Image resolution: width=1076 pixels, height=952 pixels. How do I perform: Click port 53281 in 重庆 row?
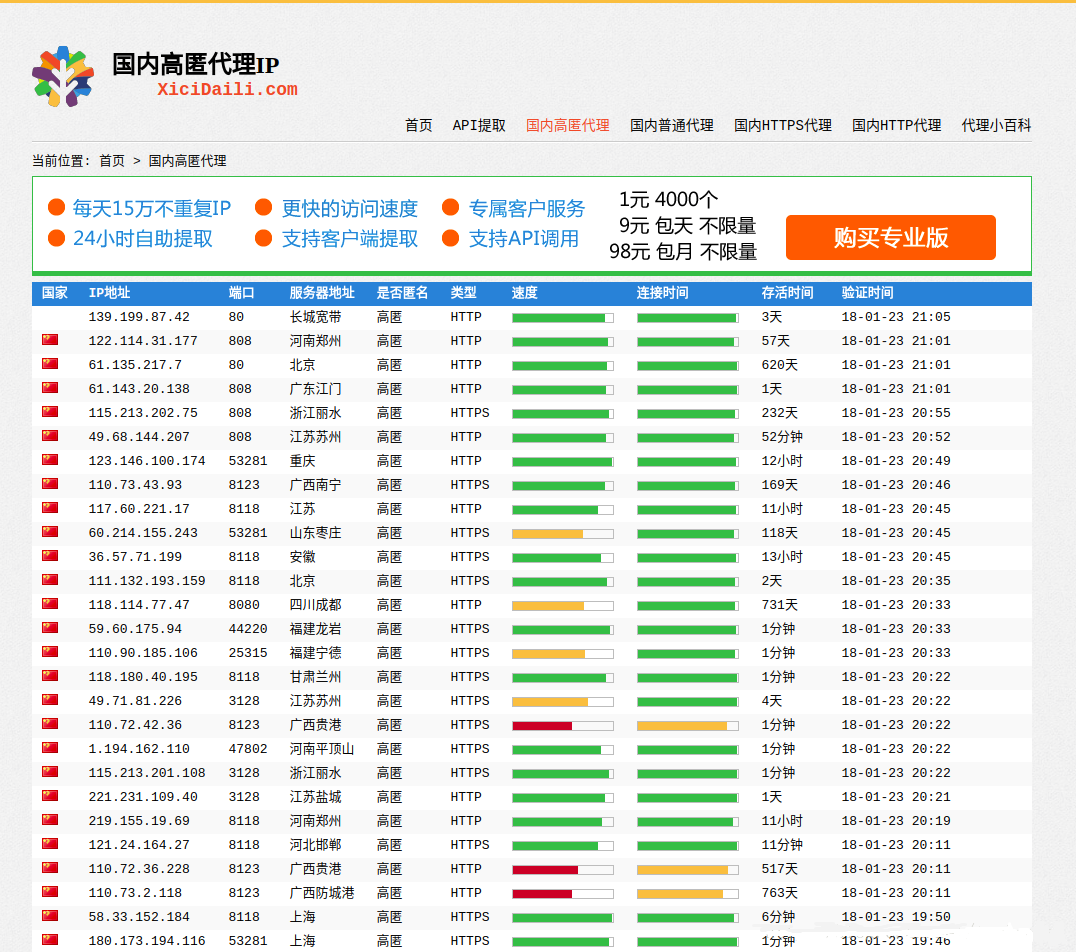click(248, 461)
